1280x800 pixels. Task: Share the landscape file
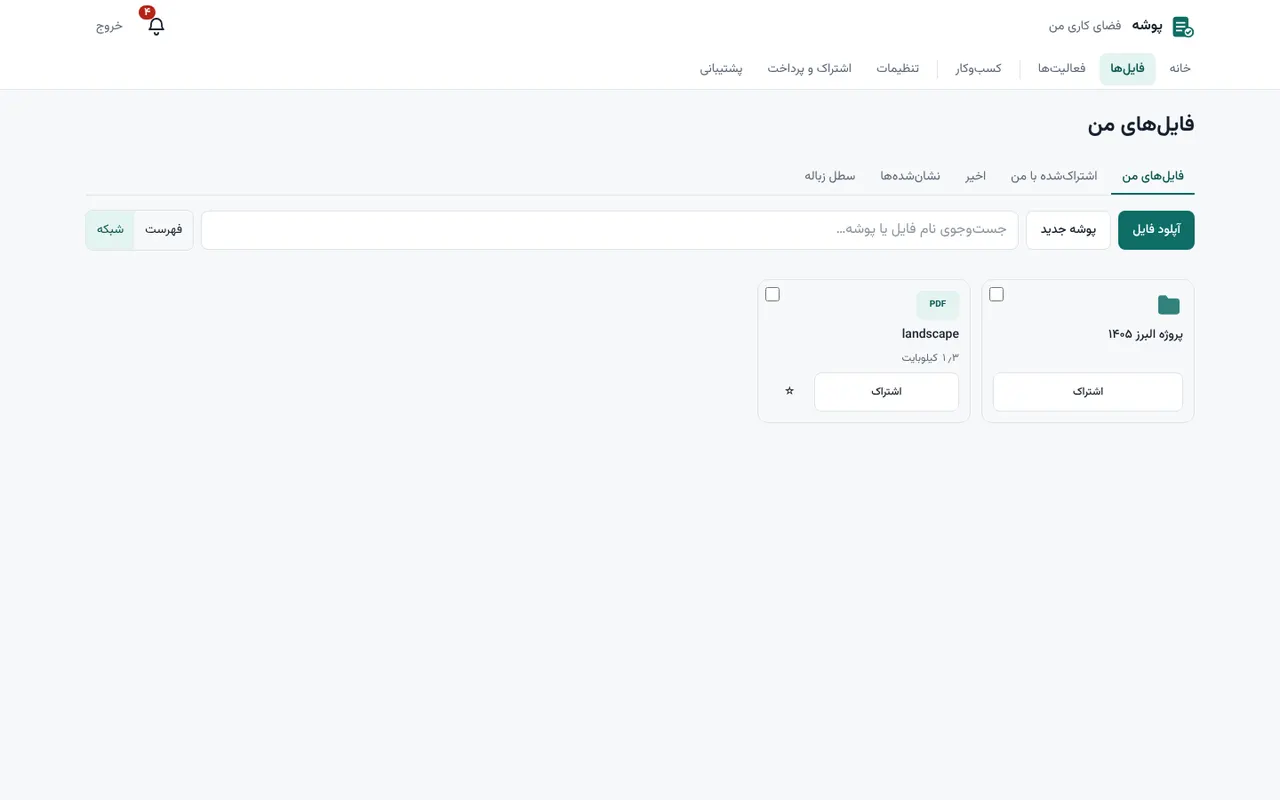tap(886, 392)
